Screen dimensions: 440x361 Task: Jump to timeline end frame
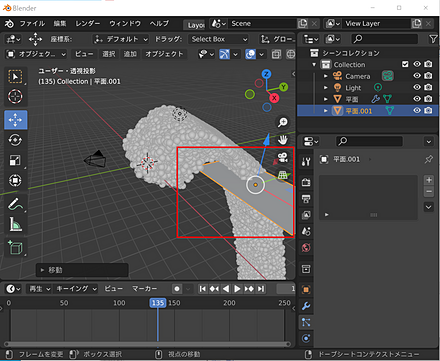pos(261,289)
